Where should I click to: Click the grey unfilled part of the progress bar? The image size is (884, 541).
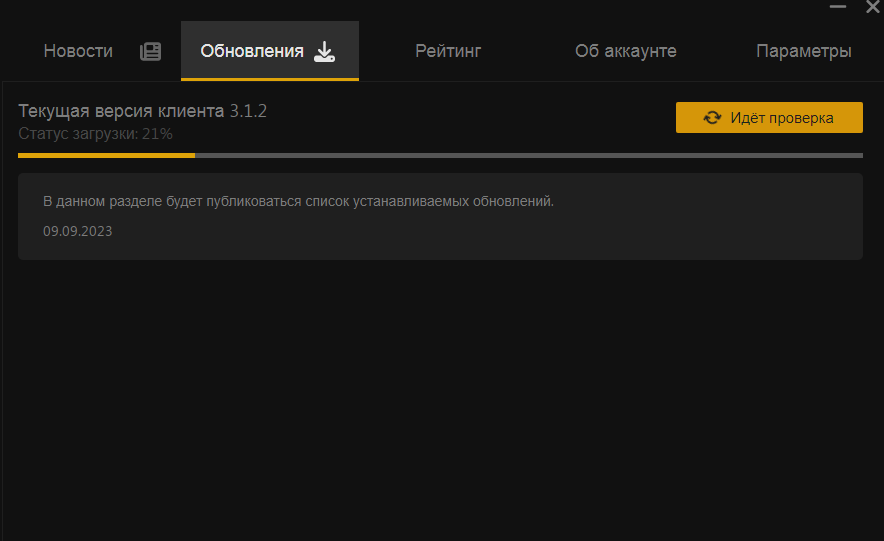(528, 155)
